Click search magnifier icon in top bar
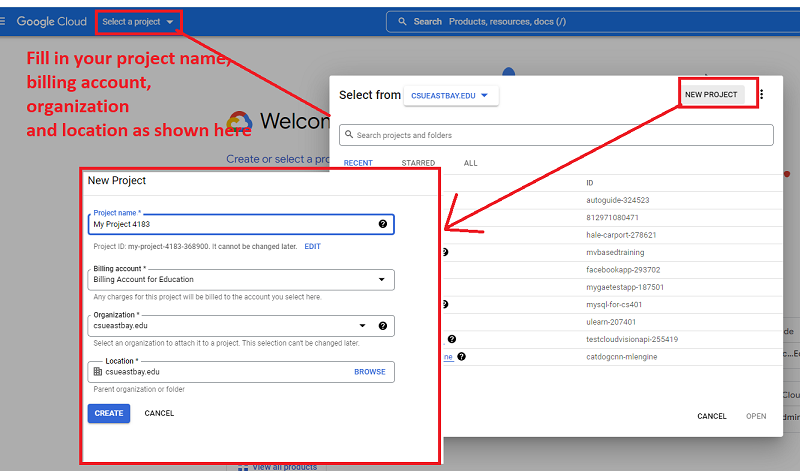Image resolution: width=800 pixels, height=471 pixels. coord(403,21)
